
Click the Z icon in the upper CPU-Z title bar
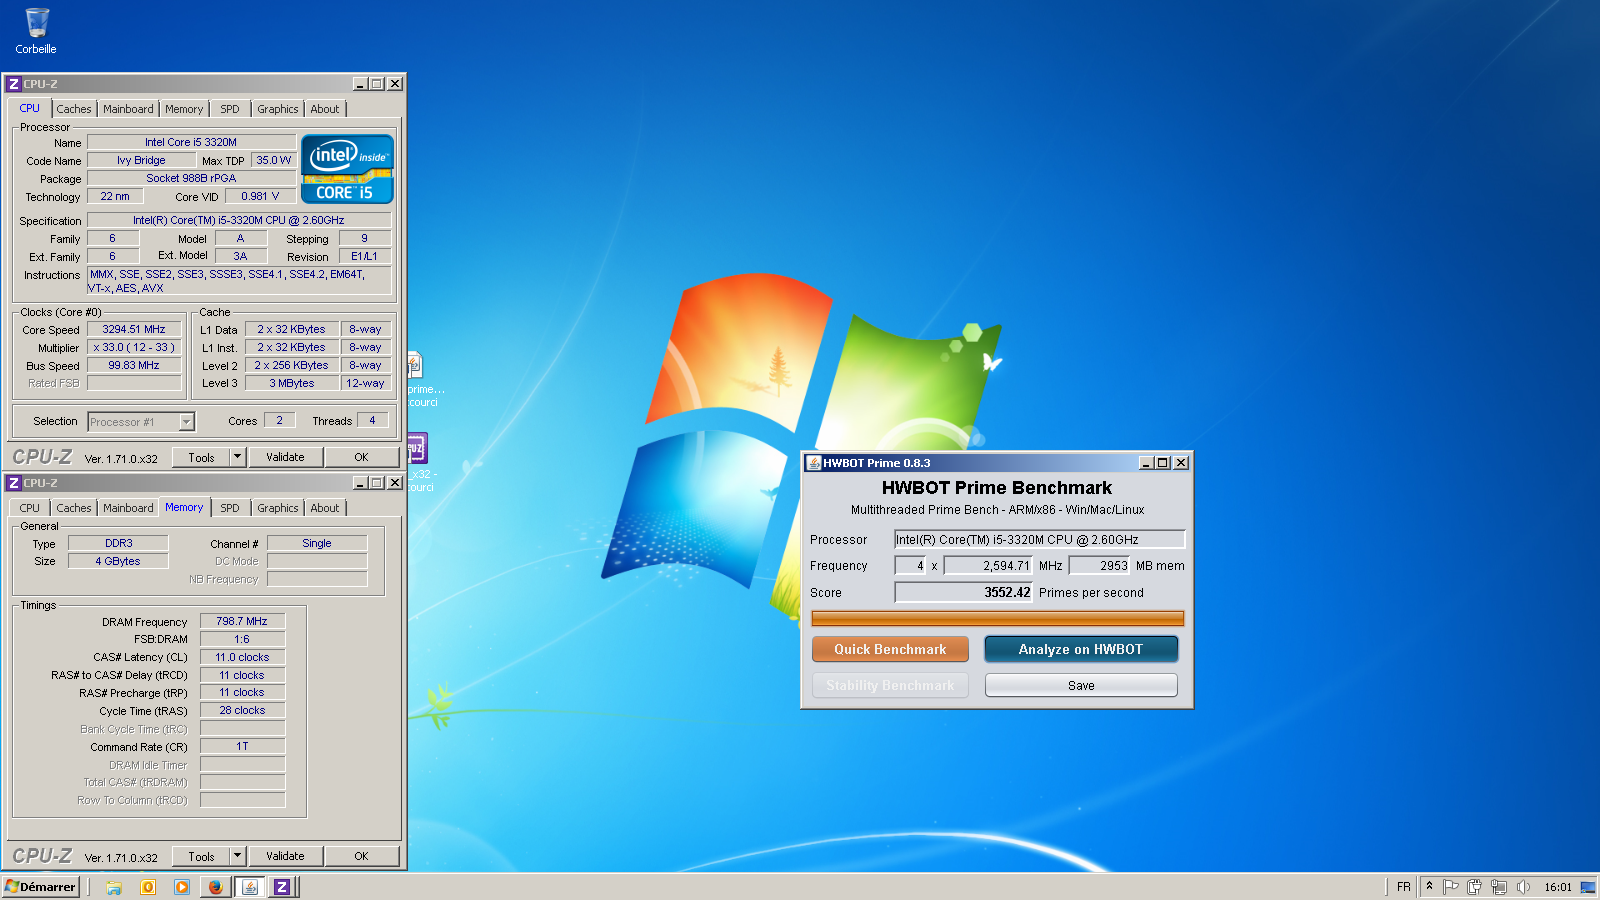tap(14, 84)
